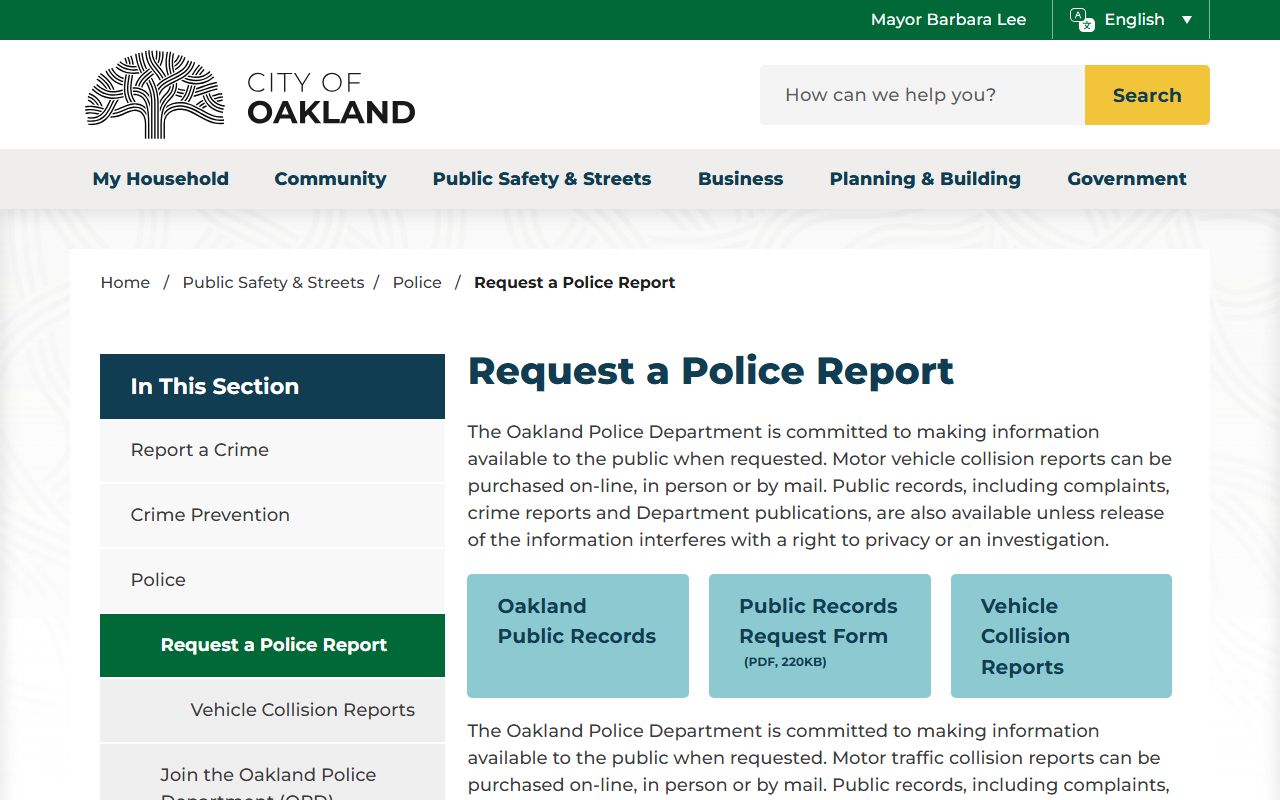Click the CITY OF OAKLAND wordmark text
Viewport: 1280px width, 800px height.
coord(331,97)
